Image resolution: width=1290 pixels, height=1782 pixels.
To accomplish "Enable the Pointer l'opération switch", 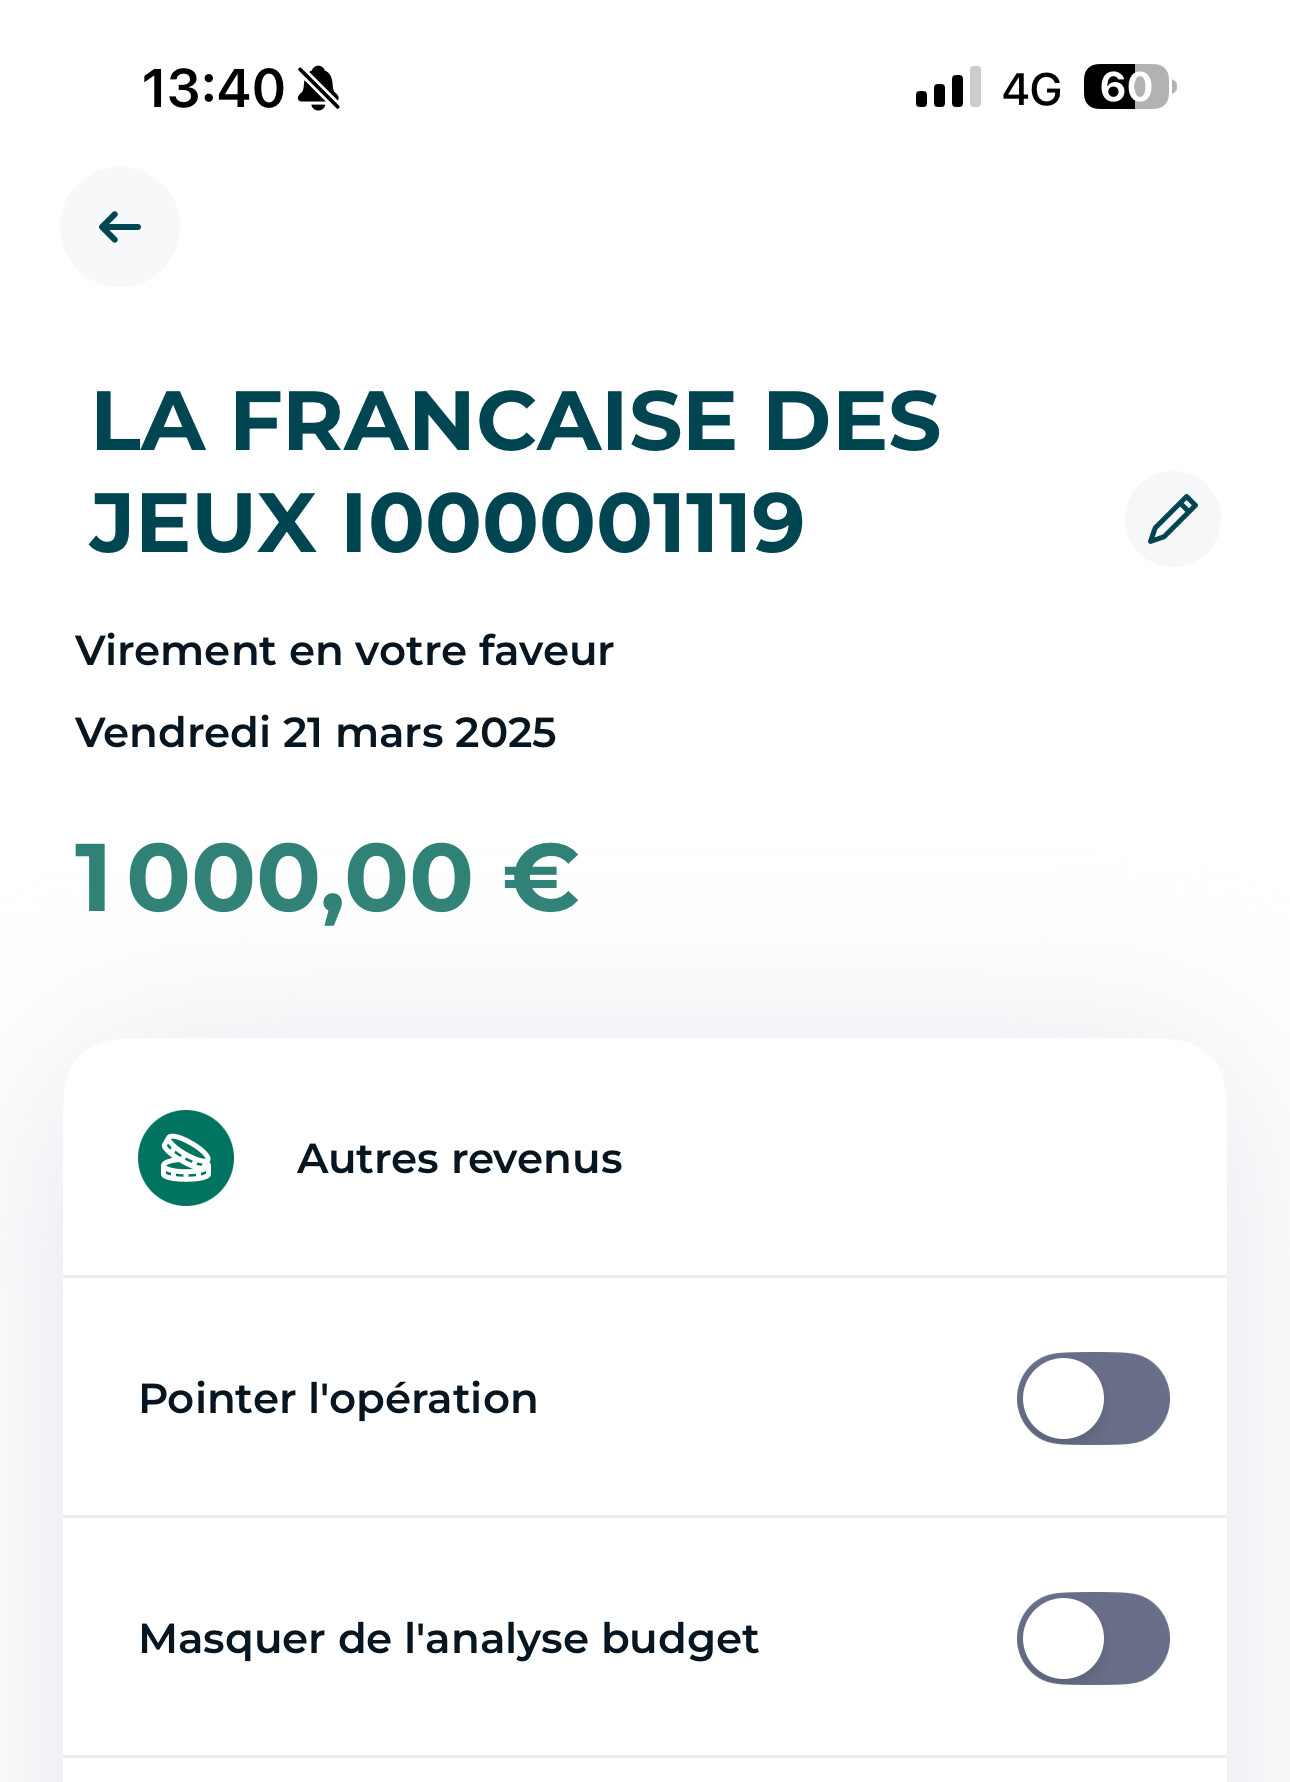I will point(1093,1398).
